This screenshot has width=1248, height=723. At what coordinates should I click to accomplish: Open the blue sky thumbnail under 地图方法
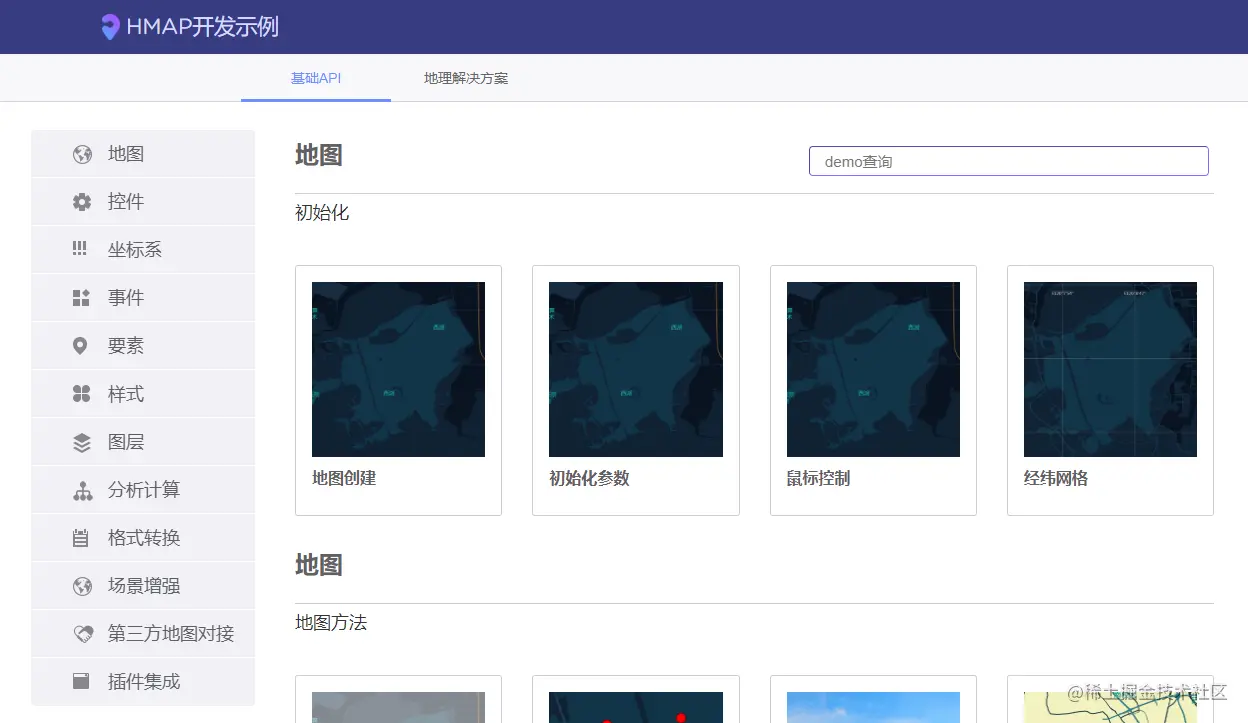click(x=873, y=707)
